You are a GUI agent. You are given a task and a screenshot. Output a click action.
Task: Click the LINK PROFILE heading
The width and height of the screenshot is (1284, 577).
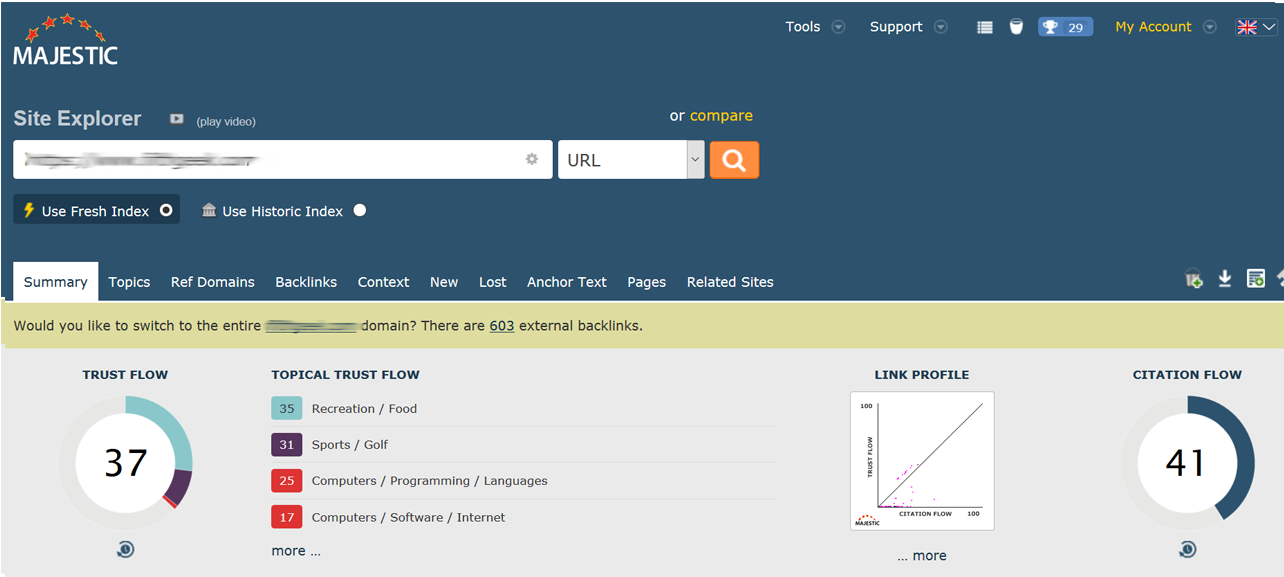[922, 375]
